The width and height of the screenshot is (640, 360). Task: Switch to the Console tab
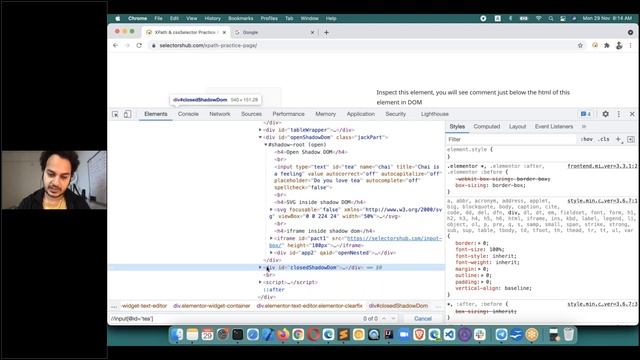(x=188, y=114)
